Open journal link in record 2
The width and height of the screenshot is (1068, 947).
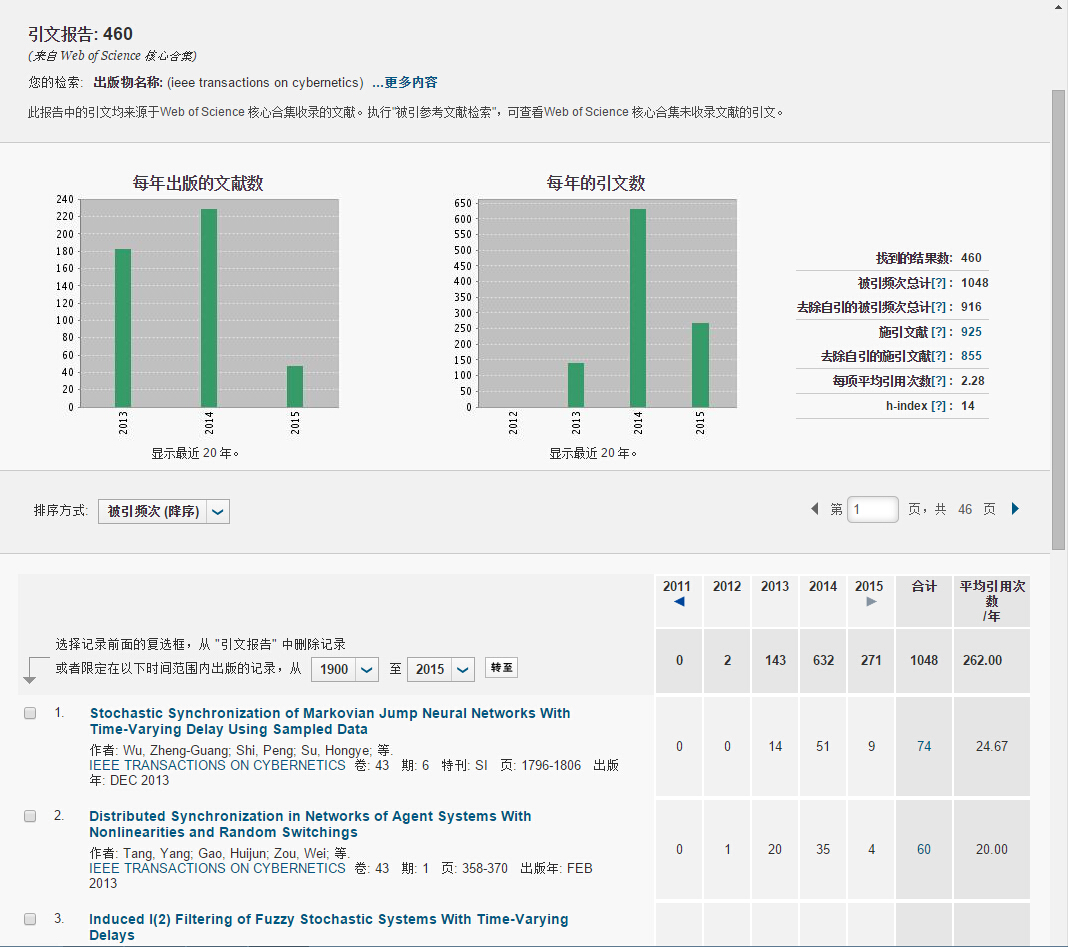[217, 868]
